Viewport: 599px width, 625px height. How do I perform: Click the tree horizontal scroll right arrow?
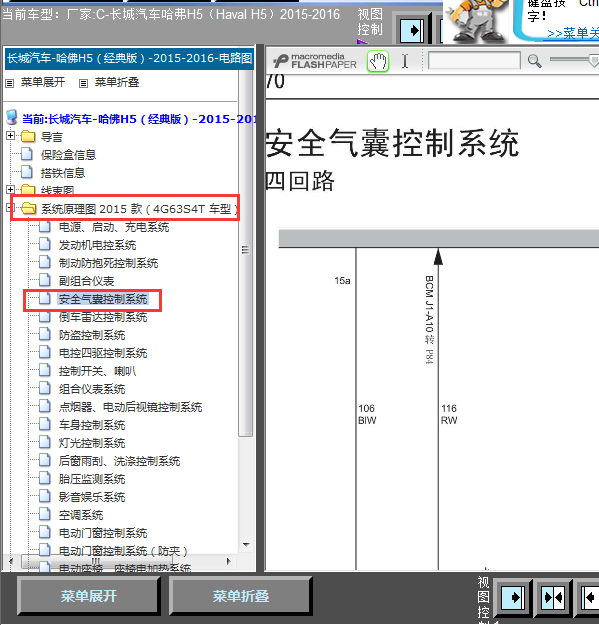[x=228, y=561]
